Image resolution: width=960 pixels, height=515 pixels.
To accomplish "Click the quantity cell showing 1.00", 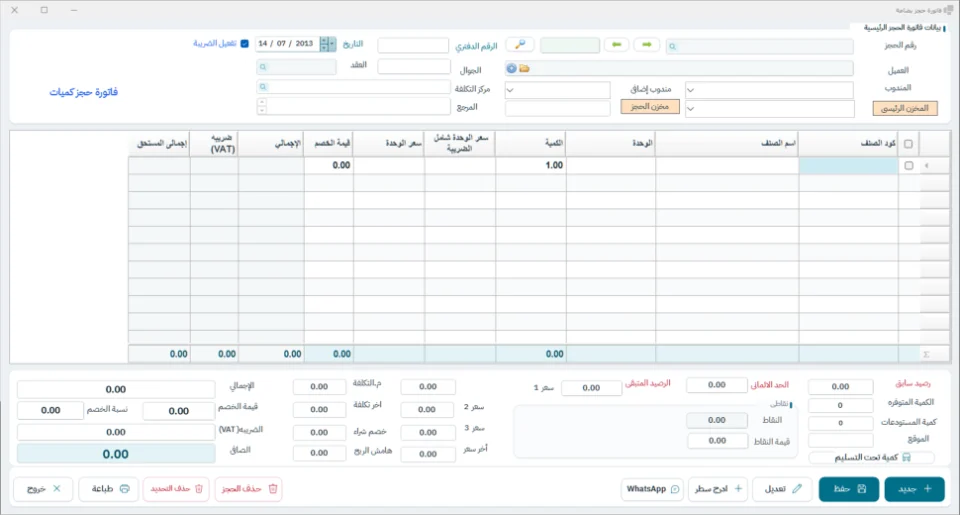I will pyautogui.click(x=531, y=165).
